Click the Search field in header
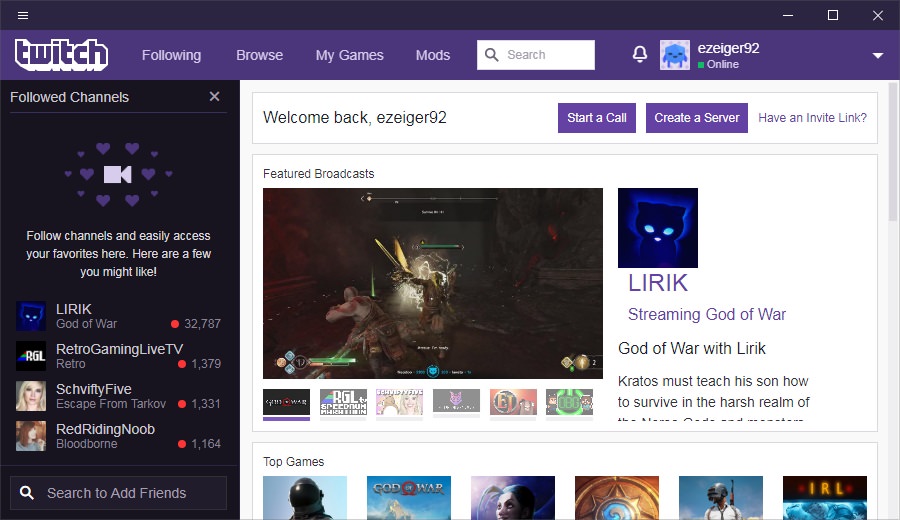The image size is (900, 520). 536,55
